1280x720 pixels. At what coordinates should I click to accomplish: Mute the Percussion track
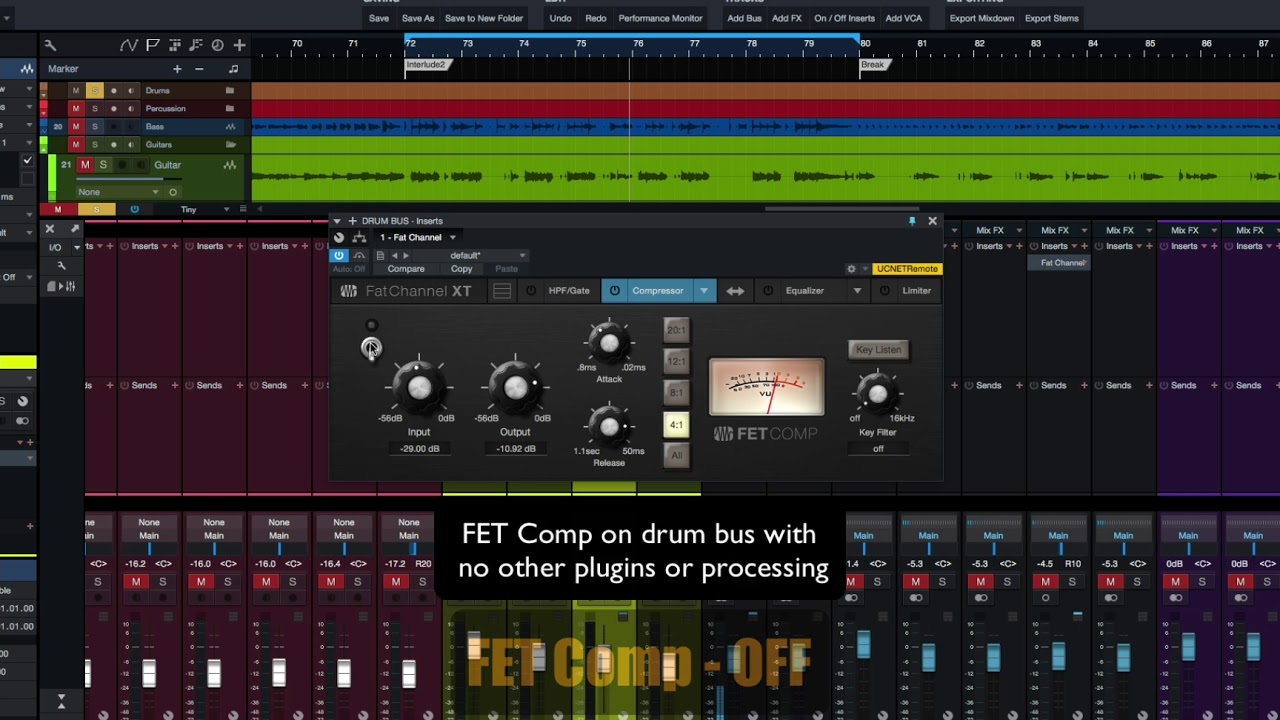(75, 108)
